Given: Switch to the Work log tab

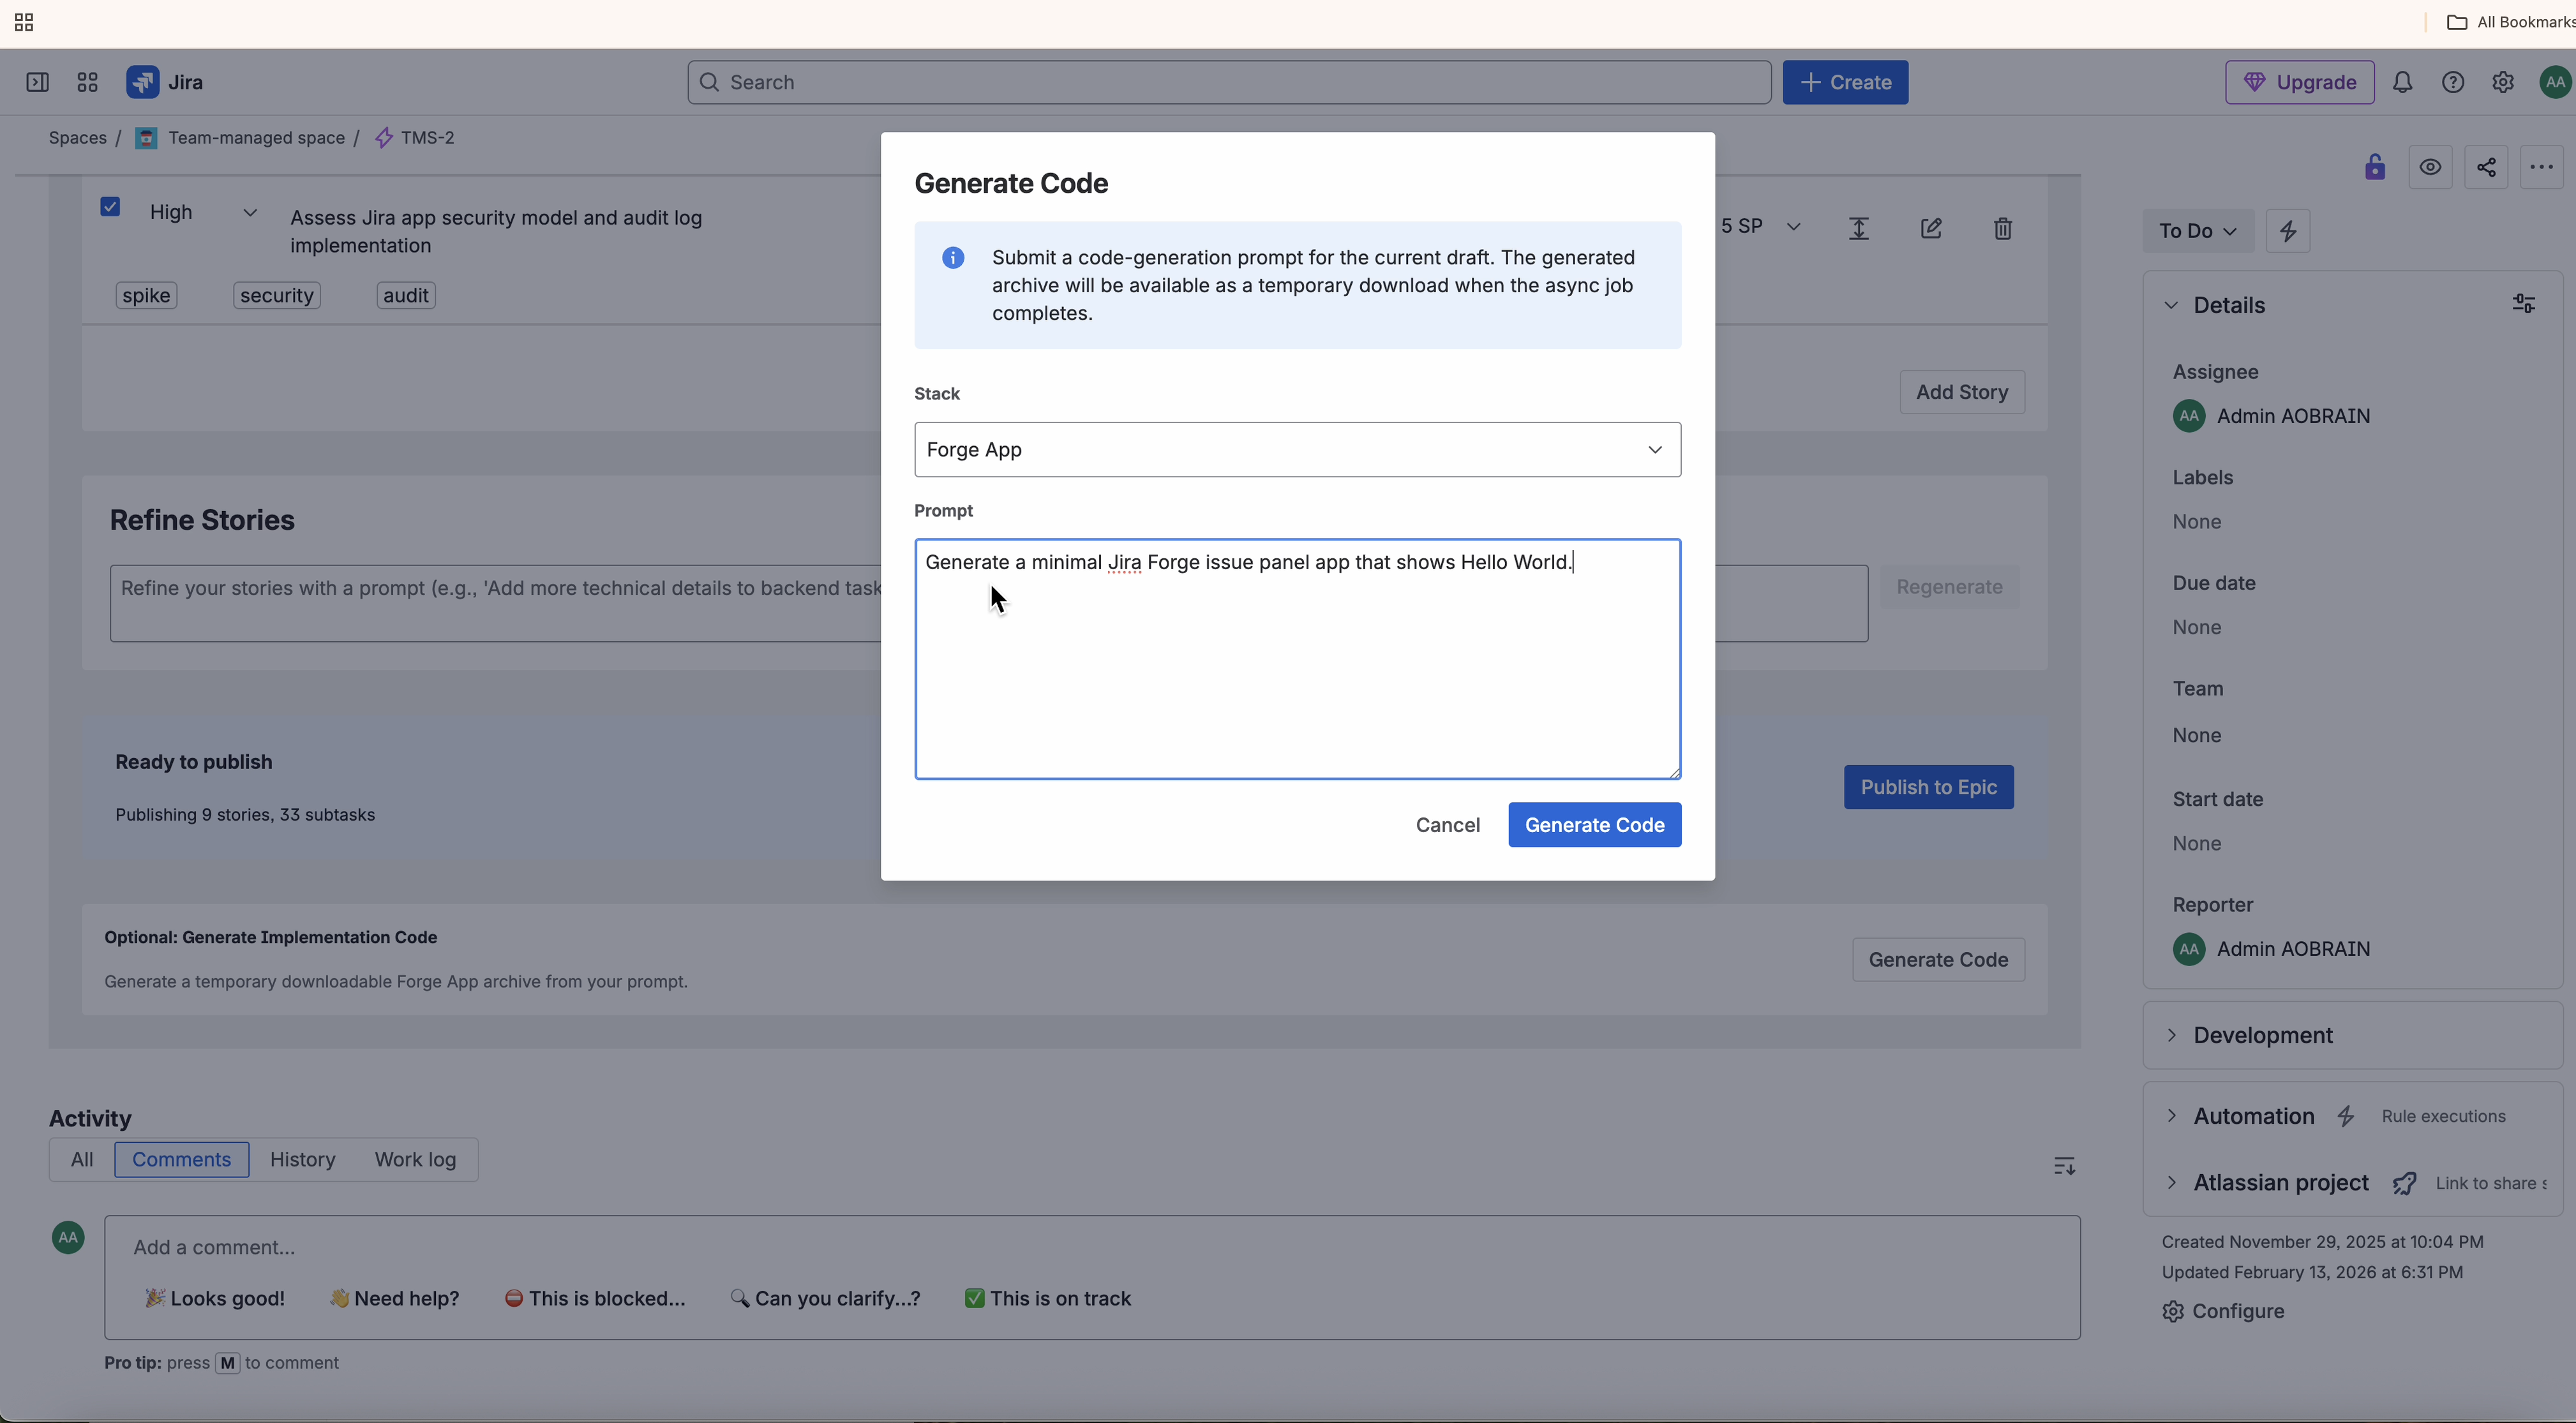Looking at the screenshot, I should coord(415,1159).
